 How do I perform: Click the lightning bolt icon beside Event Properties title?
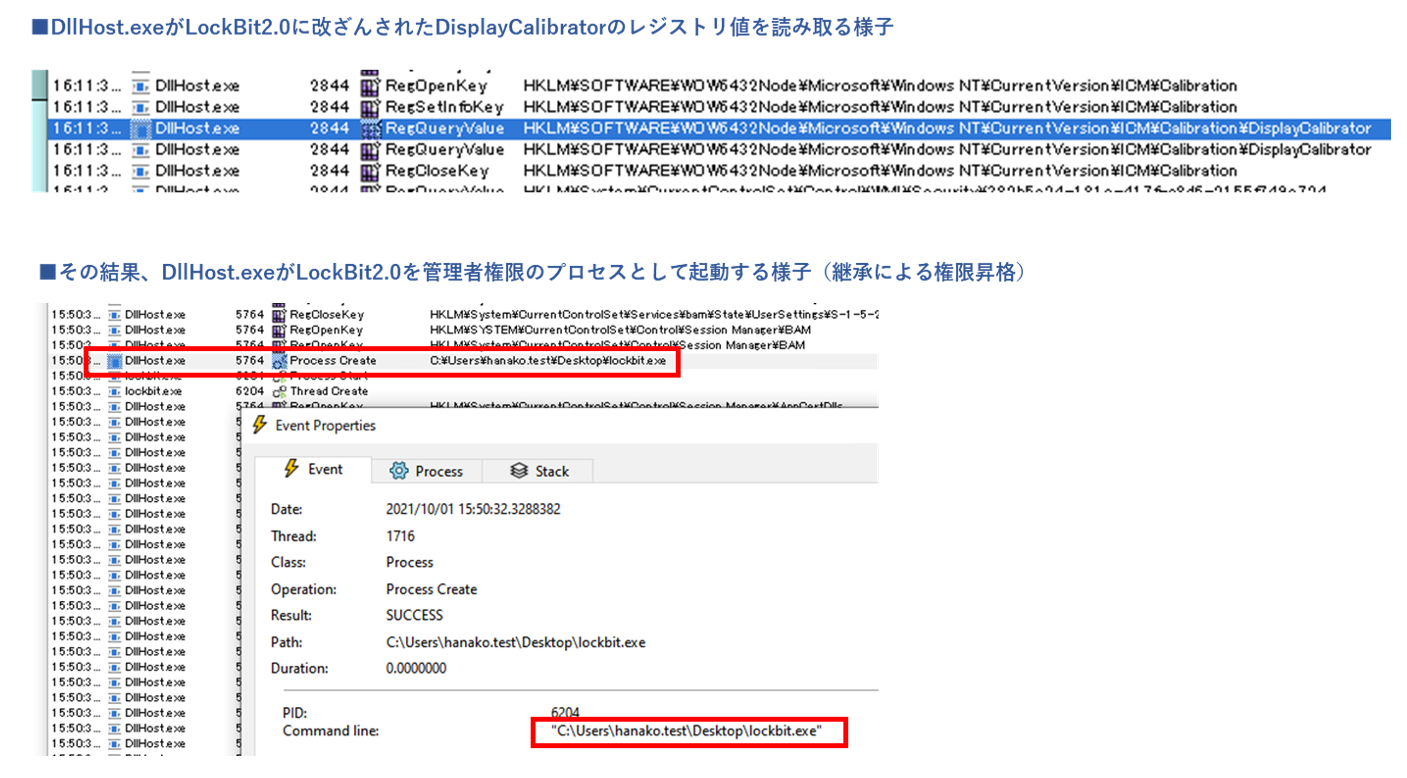pos(259,425)
